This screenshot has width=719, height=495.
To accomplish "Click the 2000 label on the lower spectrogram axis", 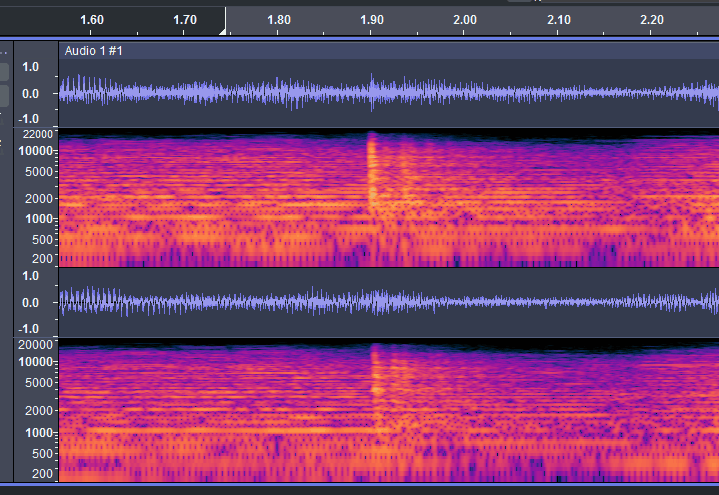I will (x=39, y=411).
